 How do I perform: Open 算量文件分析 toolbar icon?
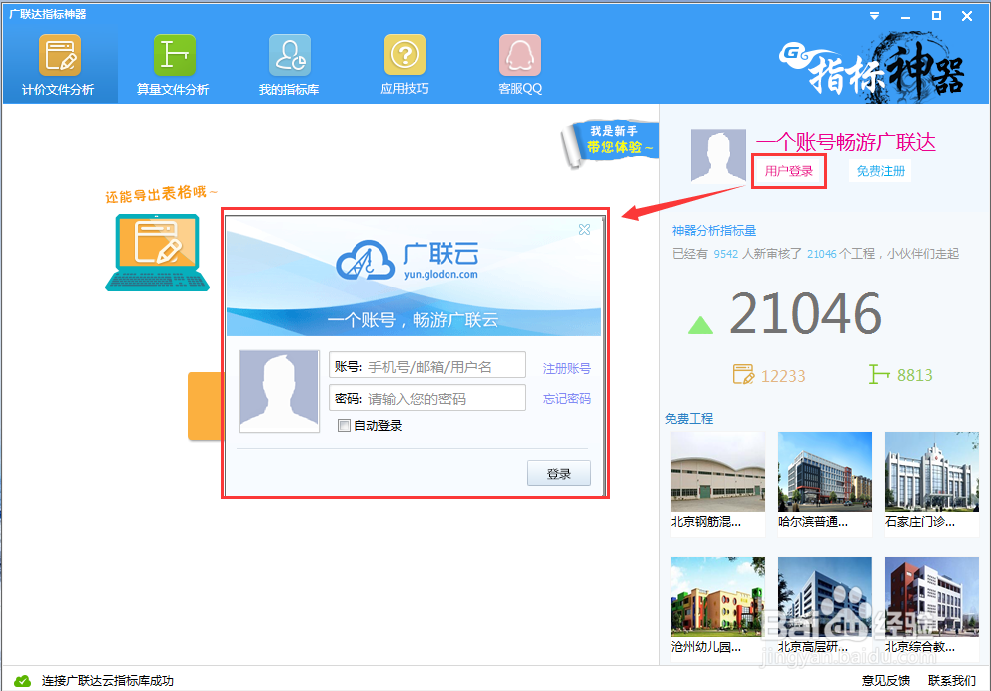click(x=174, y=55)
